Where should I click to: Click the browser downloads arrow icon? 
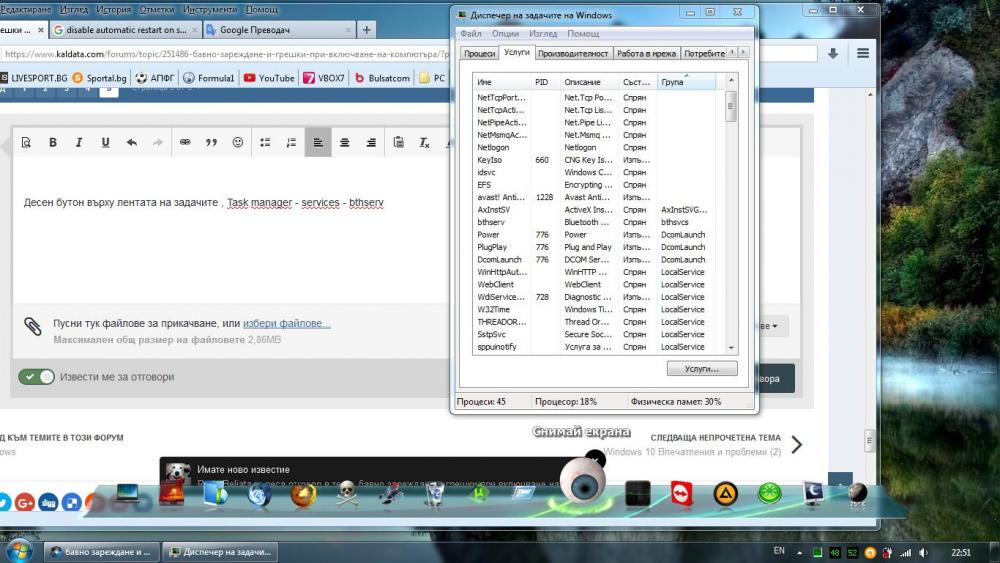tap(833, 54)
